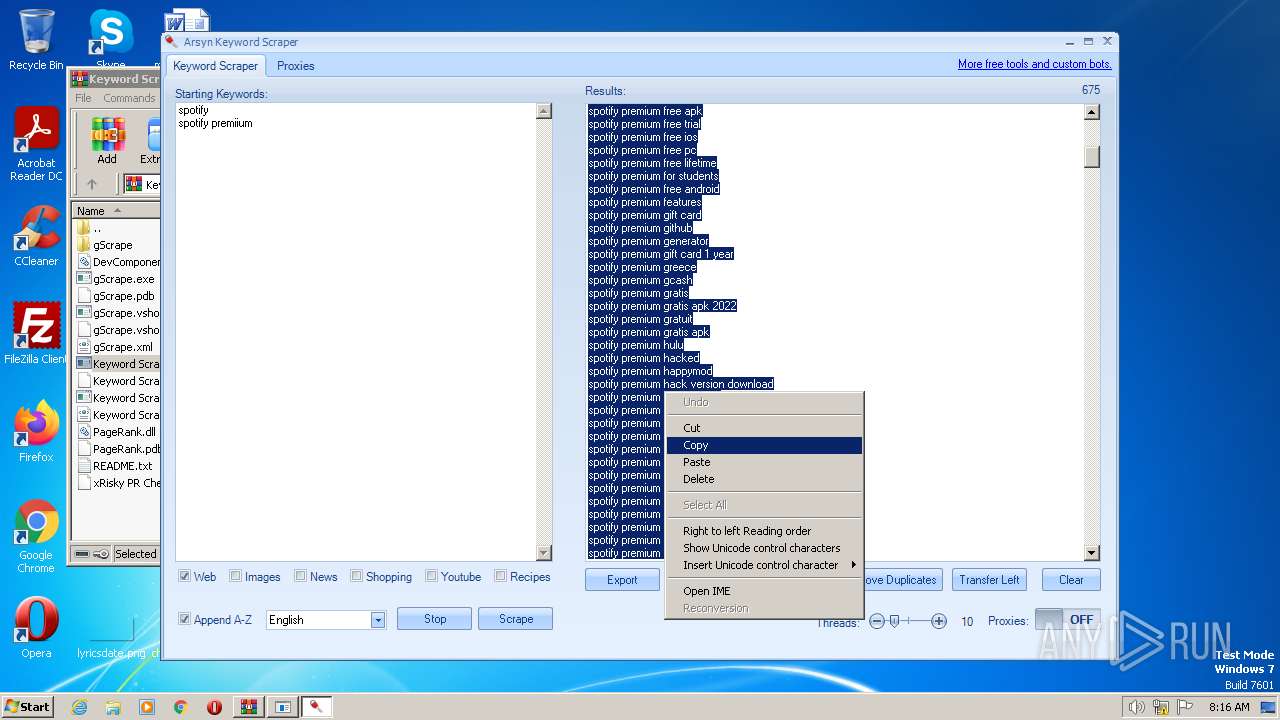Open media player taskbar icon

tap(147, 707)
